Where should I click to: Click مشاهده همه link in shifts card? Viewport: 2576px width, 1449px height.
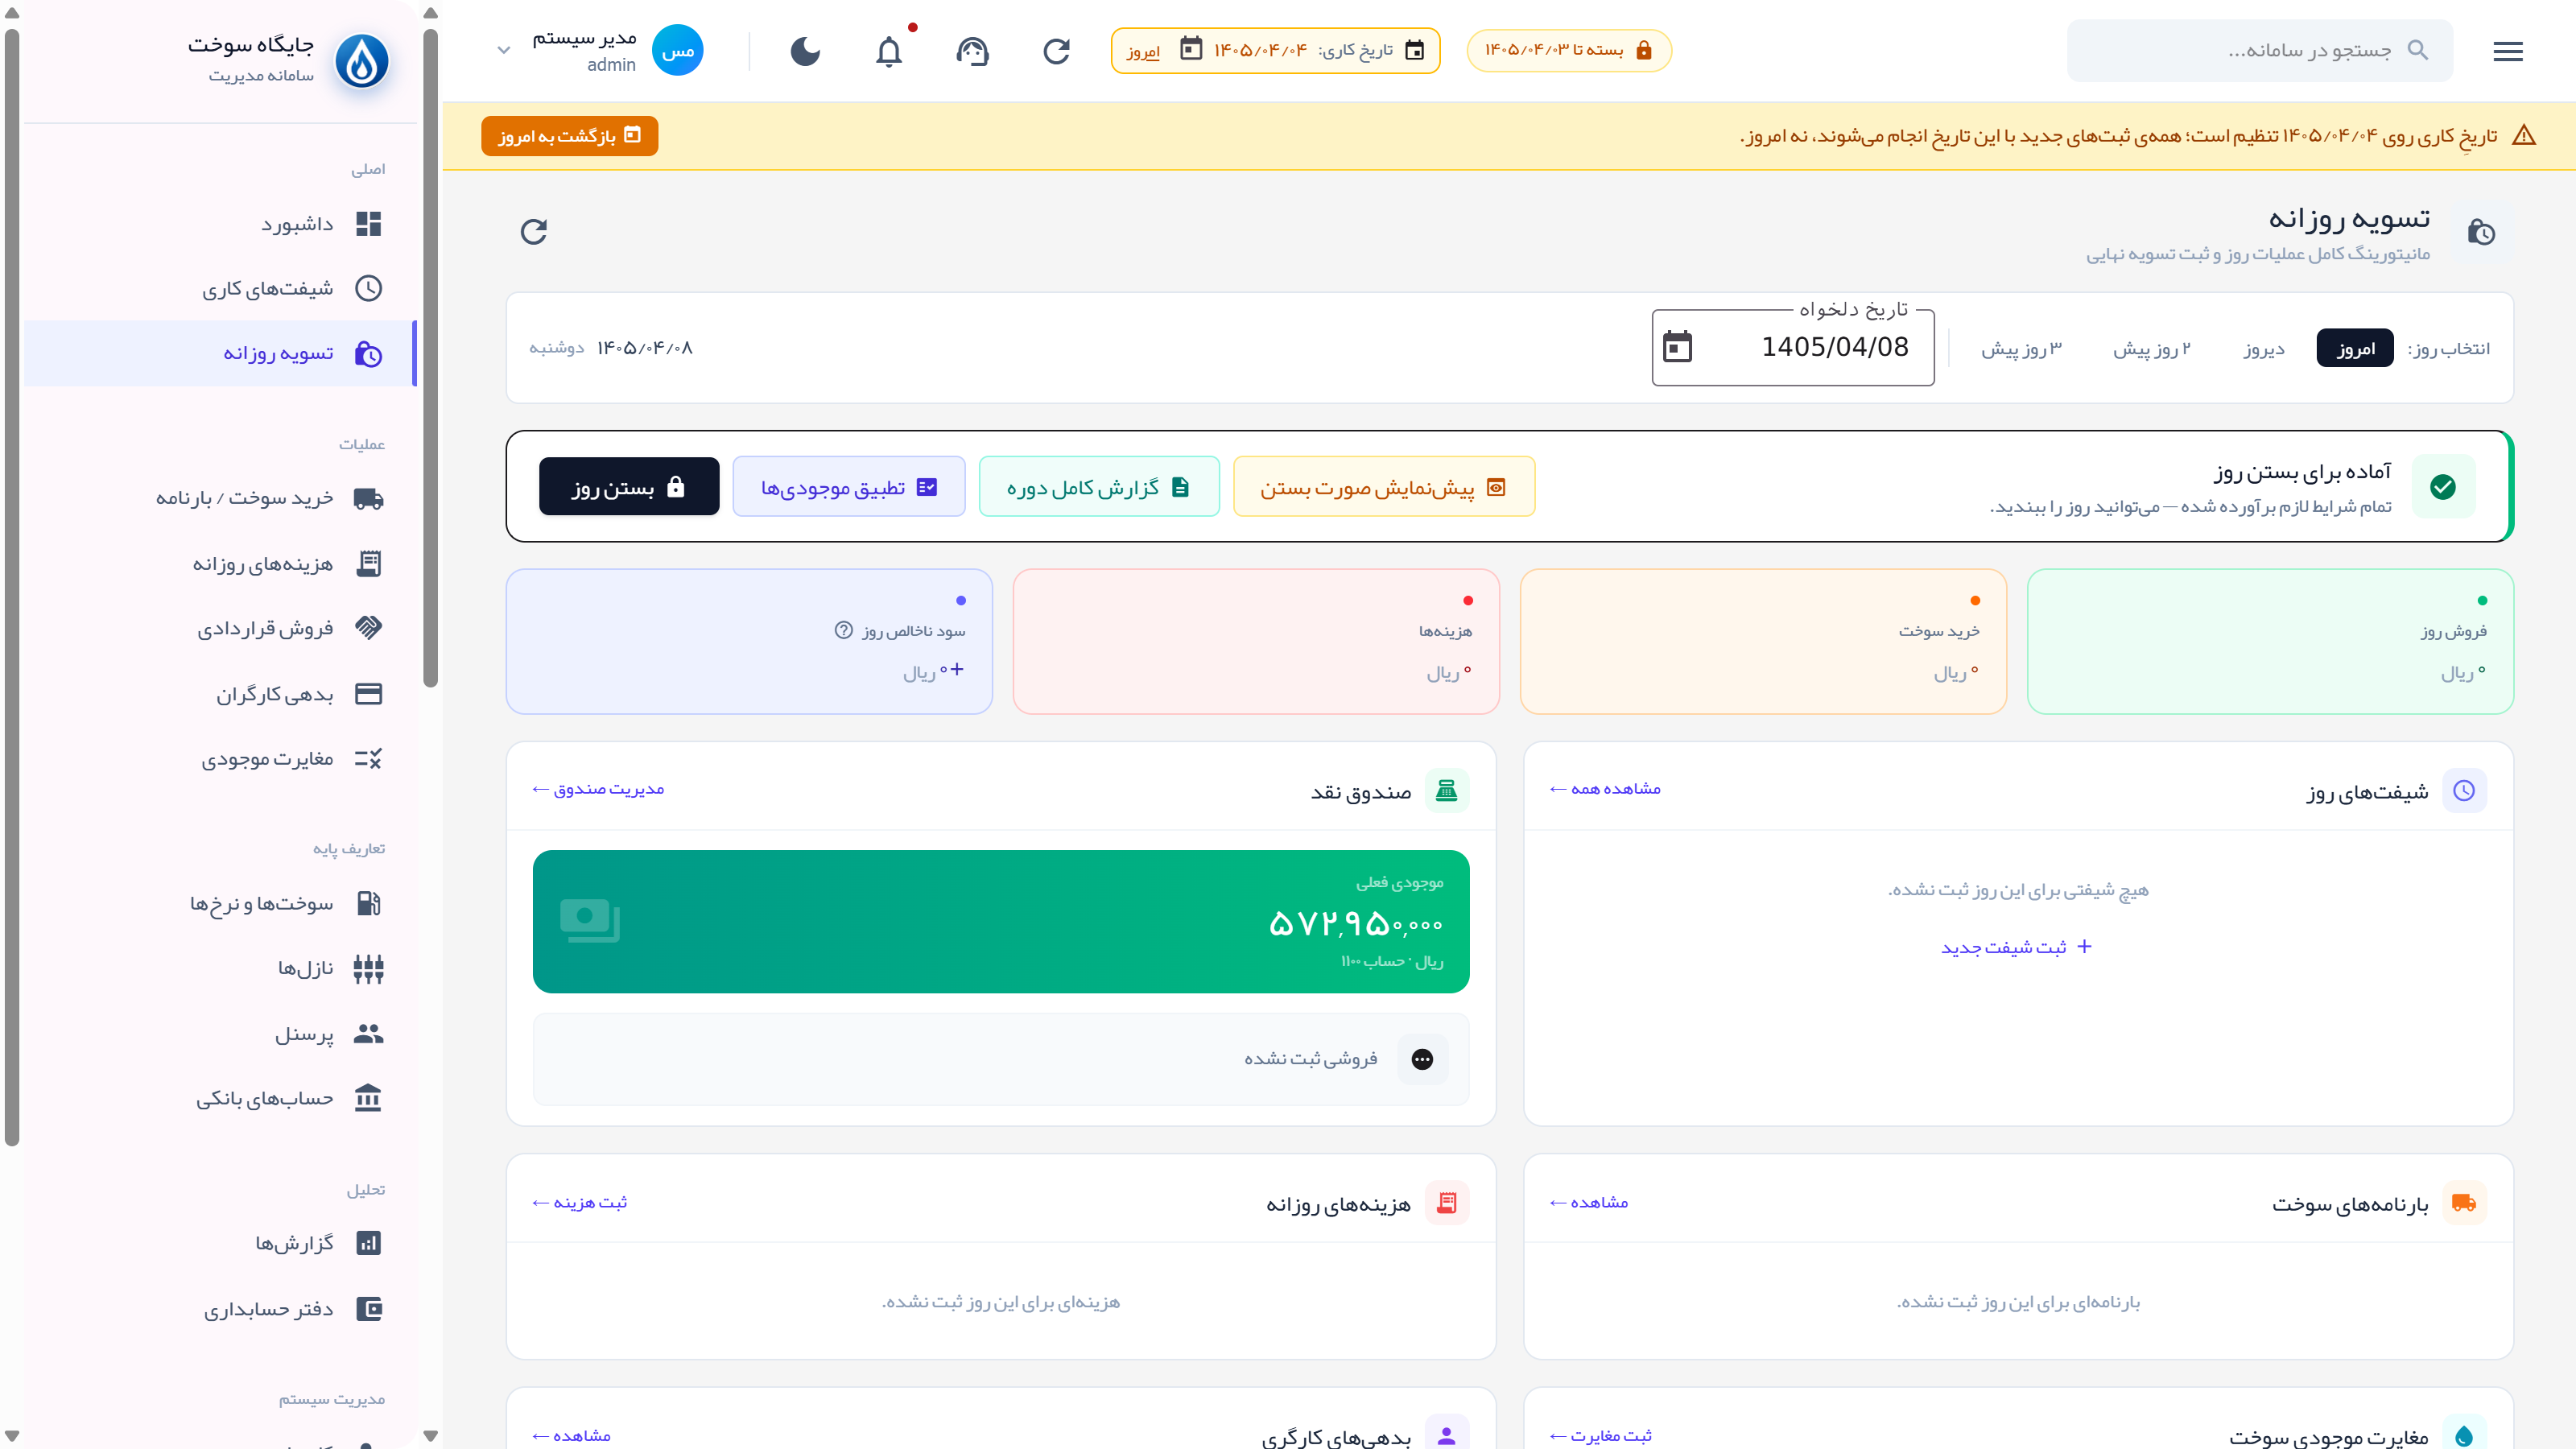[x=1605, y=789]
